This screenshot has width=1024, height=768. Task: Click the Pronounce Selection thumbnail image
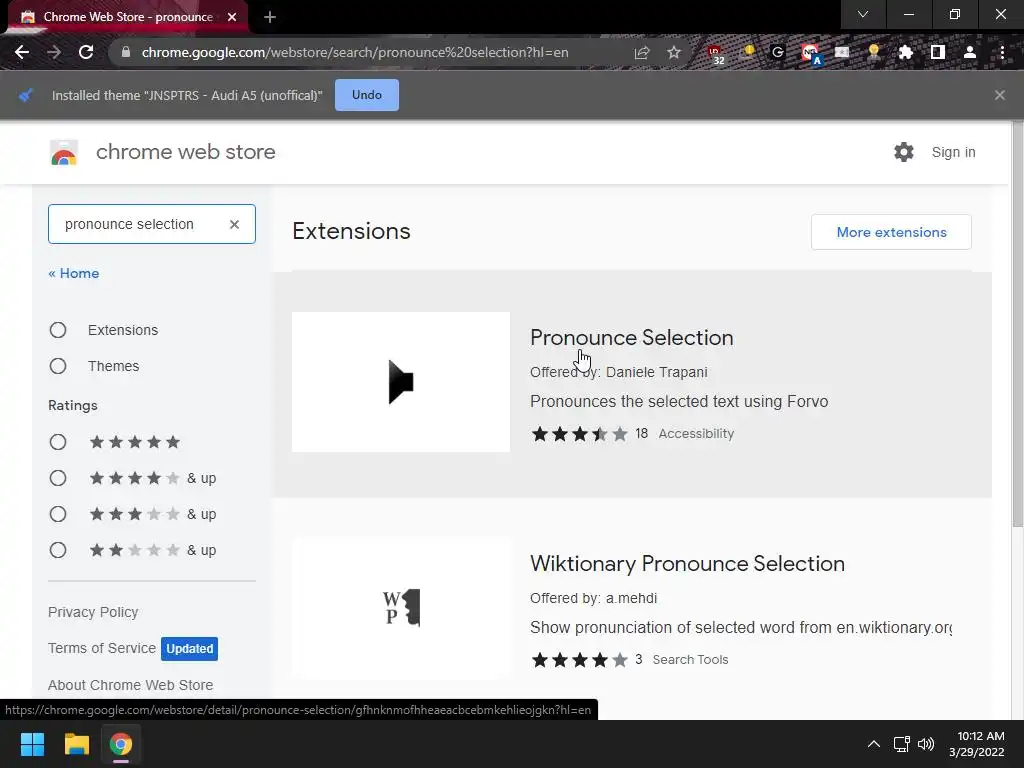tap(401, 382)
